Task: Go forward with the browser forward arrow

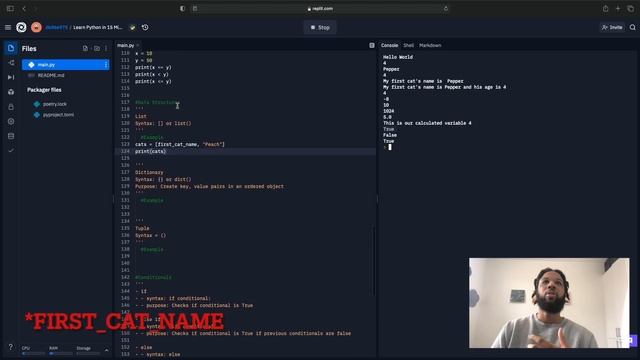Action: pyautogui.click(x=36, y=9)
